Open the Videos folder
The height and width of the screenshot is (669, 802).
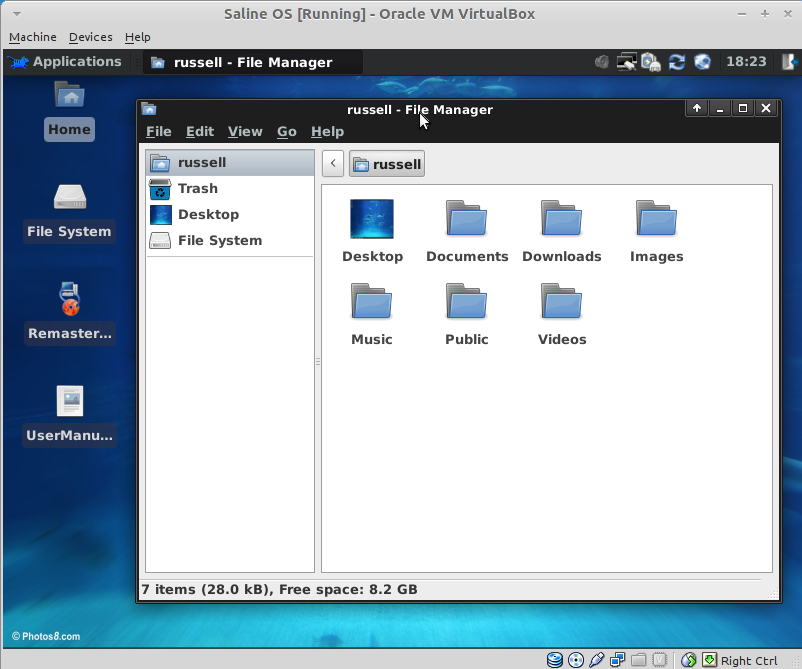coord(561,302)
